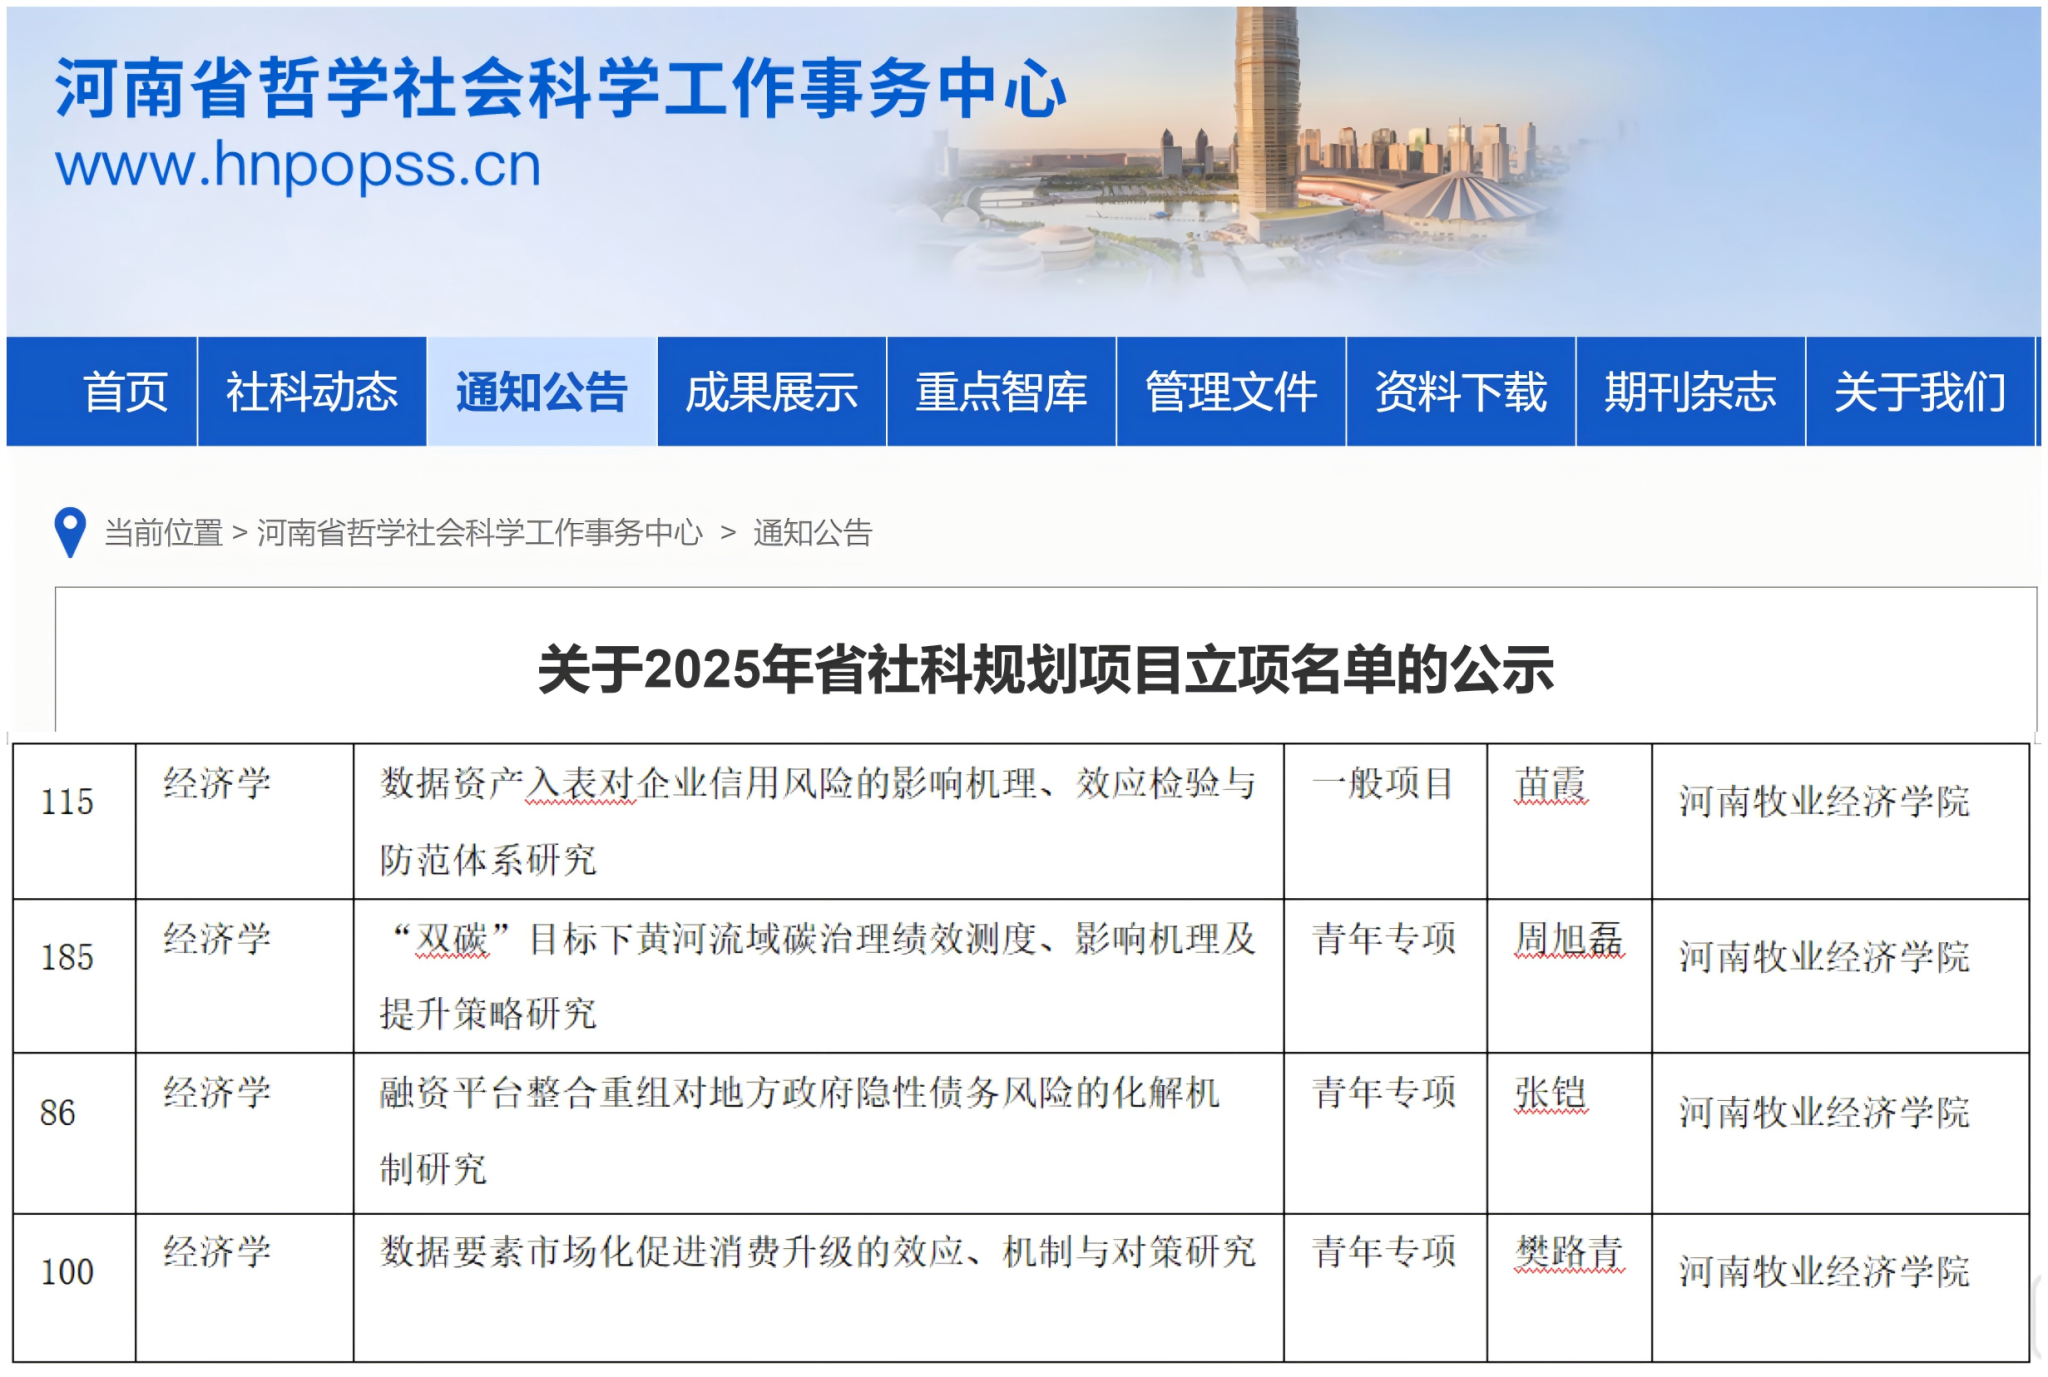2048x1377 pixels.
Task: Click 樊路青 in the last table row
Action: 1568,1252
